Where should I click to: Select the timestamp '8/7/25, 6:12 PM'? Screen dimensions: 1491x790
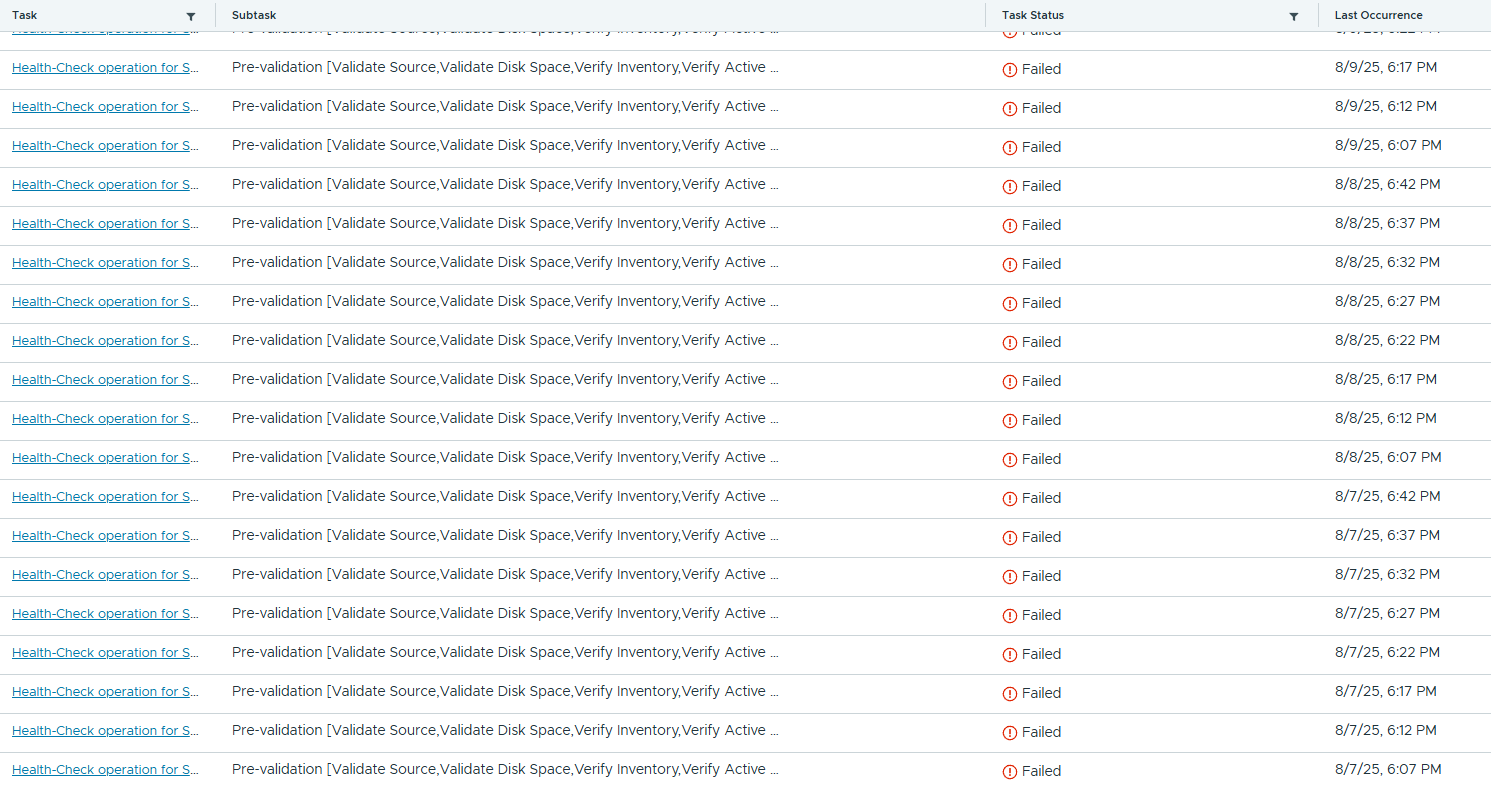coord(1386,730)
